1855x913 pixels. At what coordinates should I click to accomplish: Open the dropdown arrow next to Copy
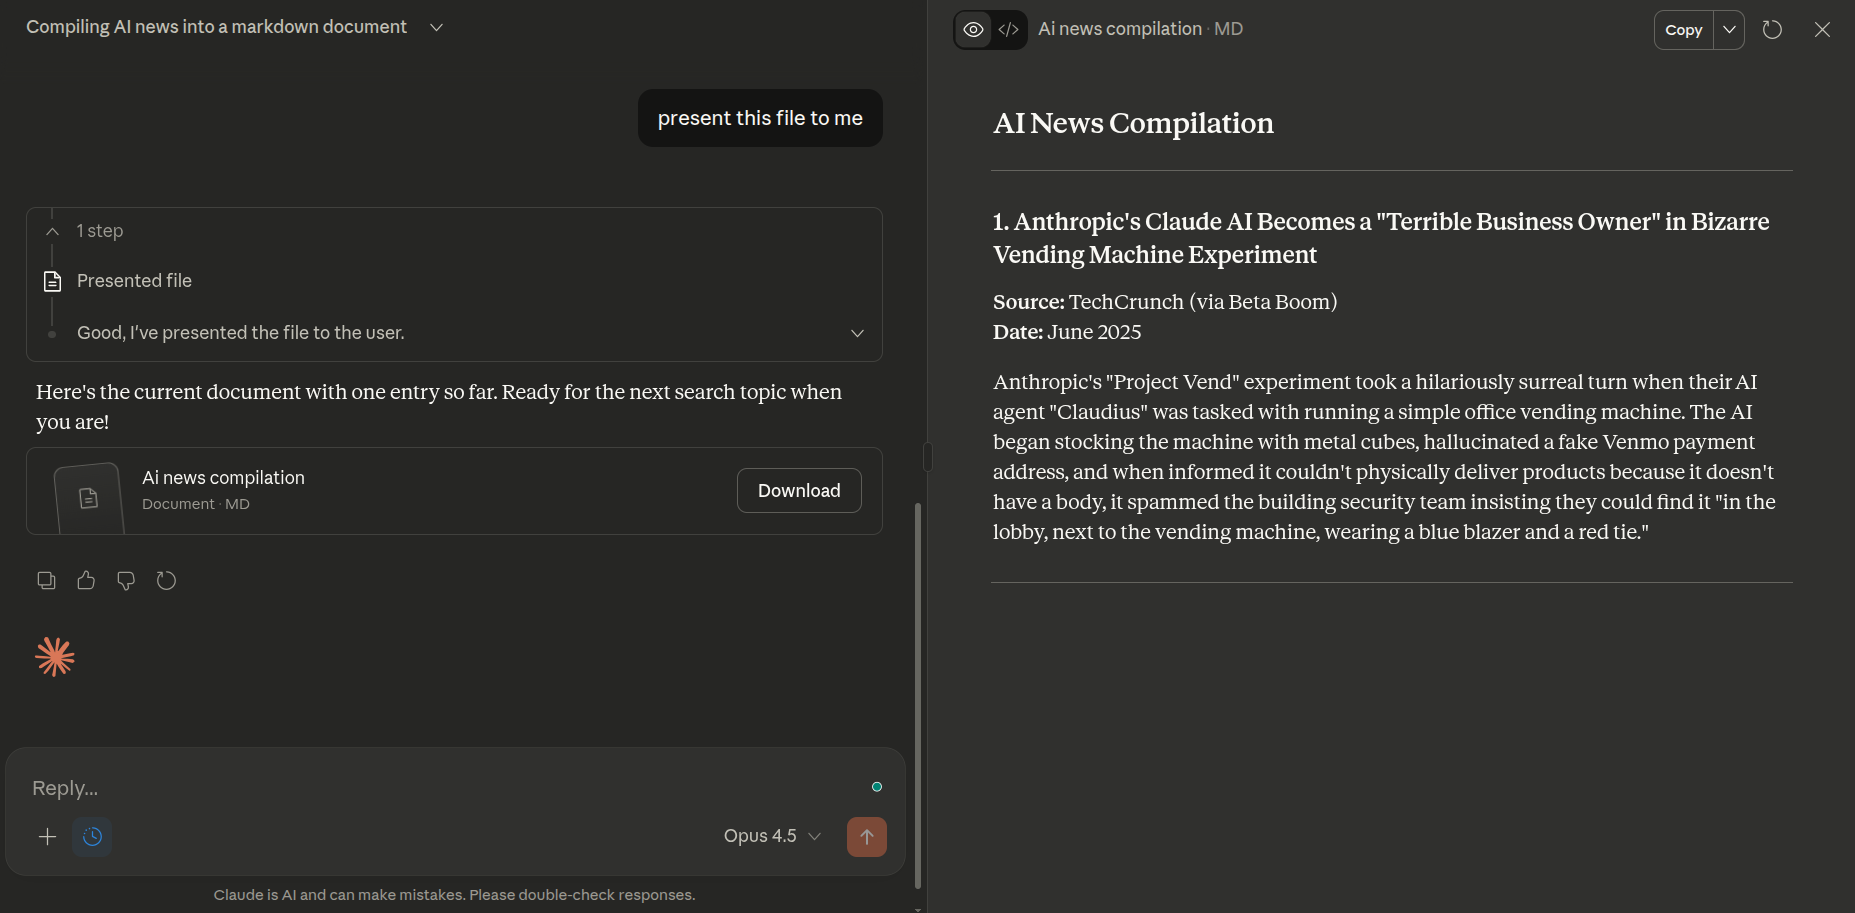(x=1729, y=30)
